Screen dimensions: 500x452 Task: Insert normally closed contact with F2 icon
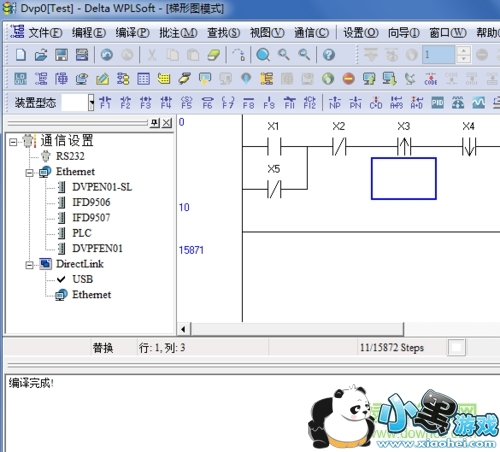125,103
